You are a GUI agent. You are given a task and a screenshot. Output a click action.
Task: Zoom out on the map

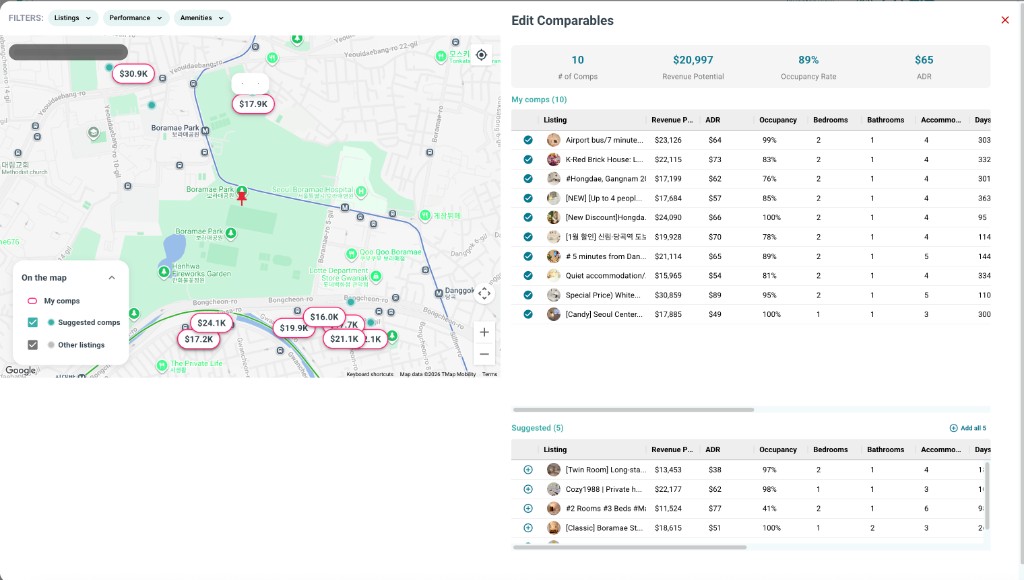(x=484, y=354)
